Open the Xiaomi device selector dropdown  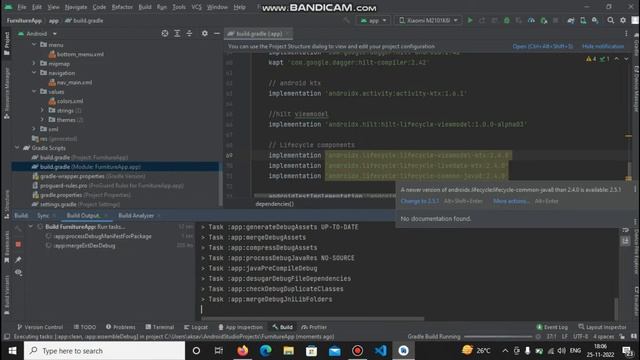point(428,20)
